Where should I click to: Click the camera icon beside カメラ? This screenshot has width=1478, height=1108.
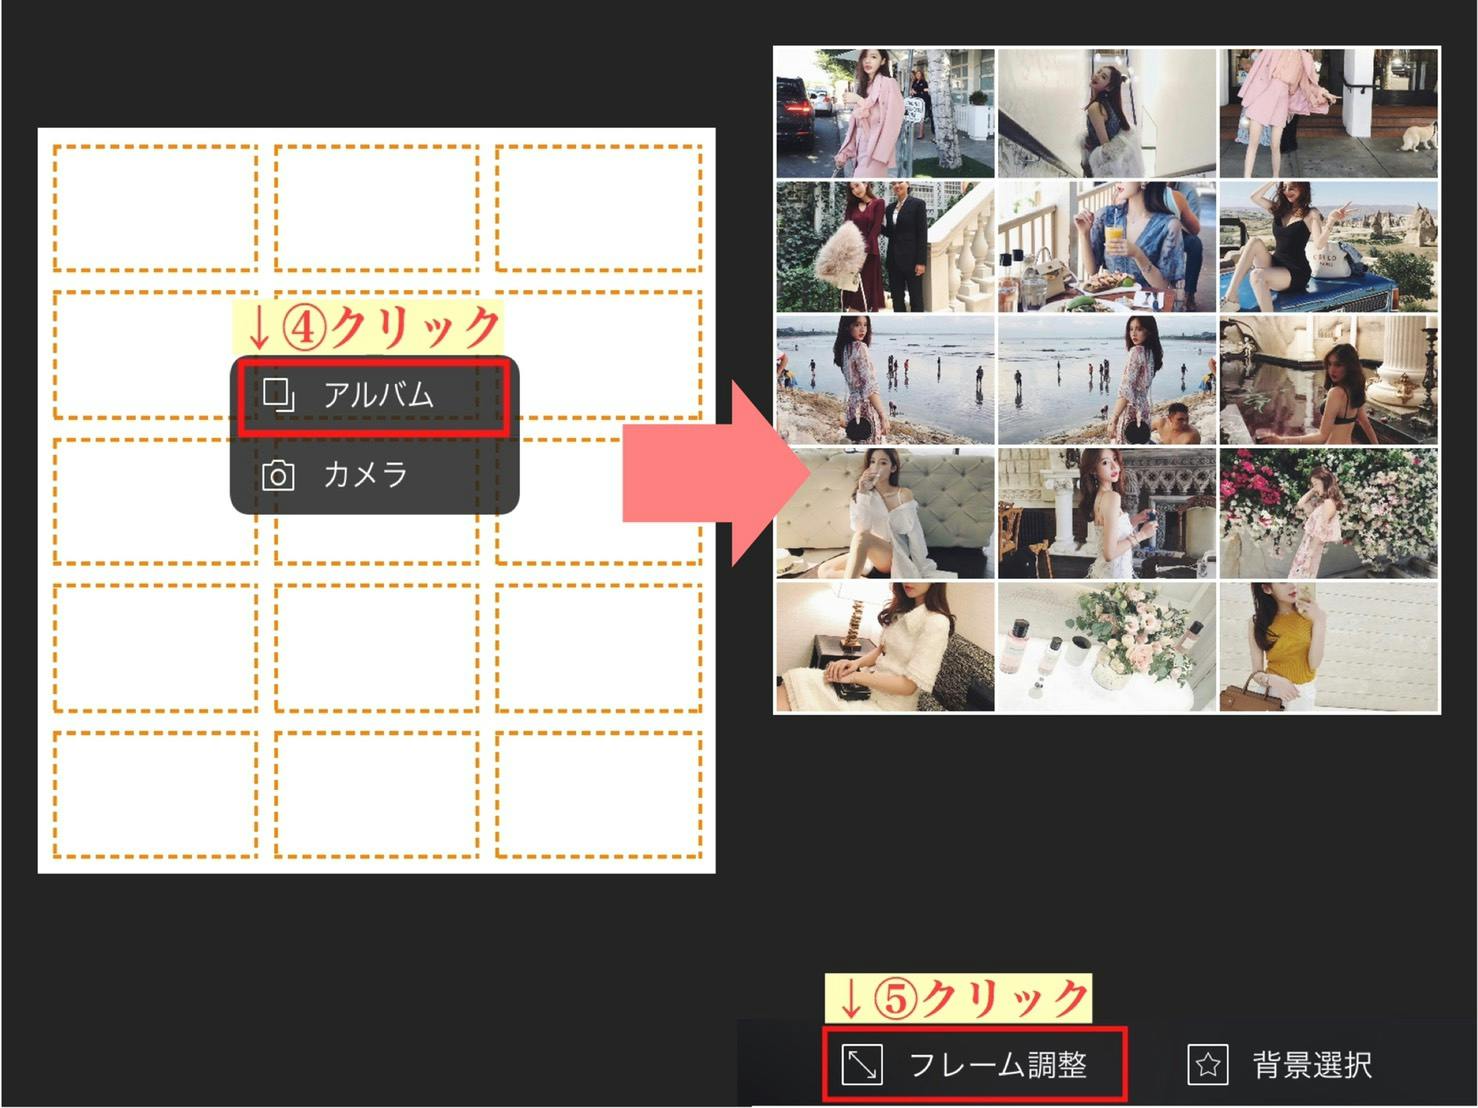(278, 475)
